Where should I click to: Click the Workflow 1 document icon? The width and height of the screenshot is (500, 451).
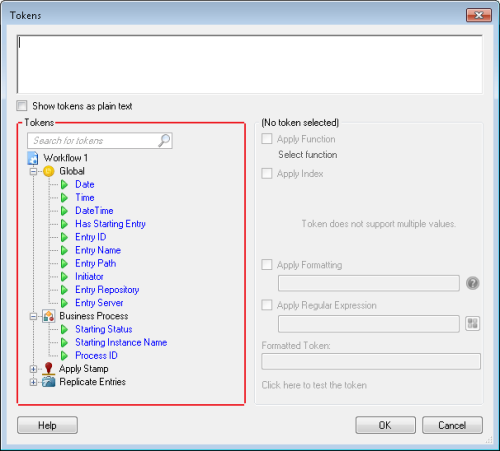pyautogui.click(x=33, y=158)
